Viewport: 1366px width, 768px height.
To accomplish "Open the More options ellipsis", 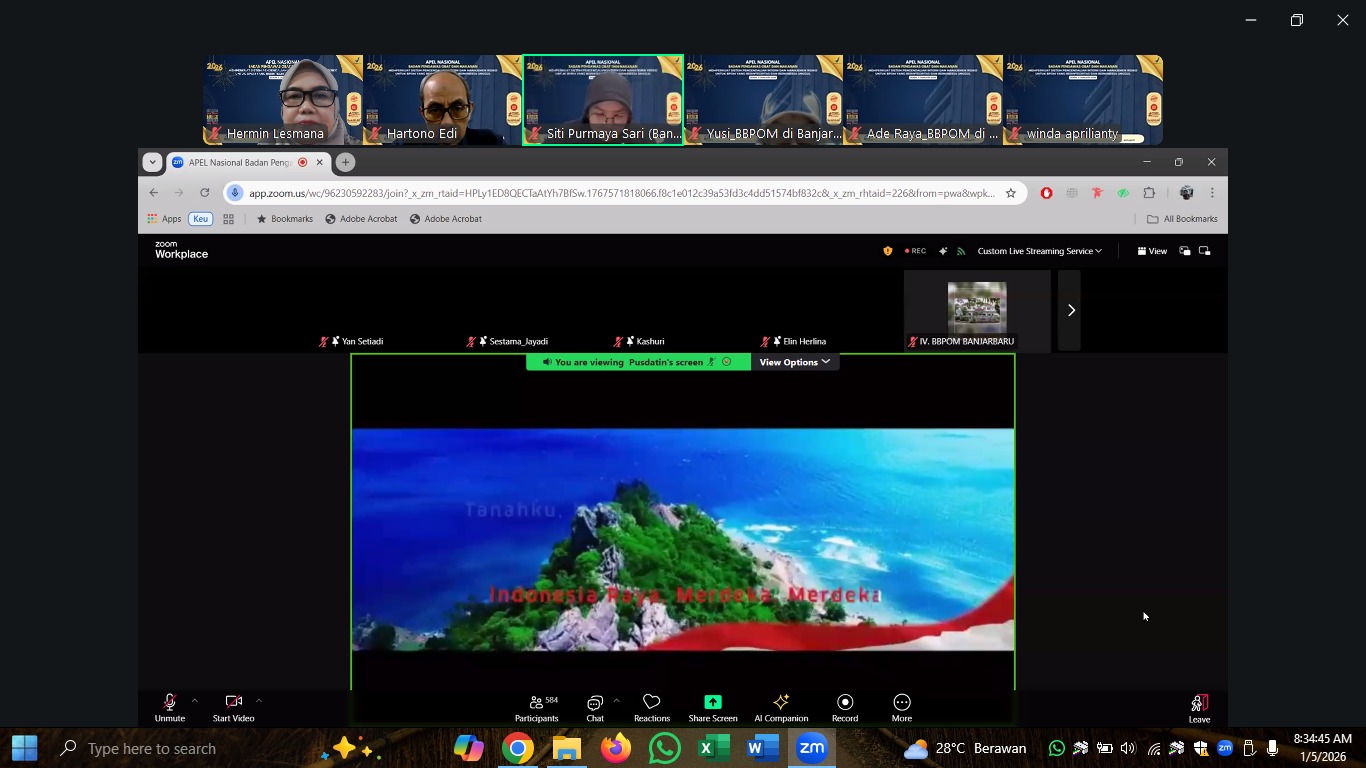I will (x=902, y=702).
